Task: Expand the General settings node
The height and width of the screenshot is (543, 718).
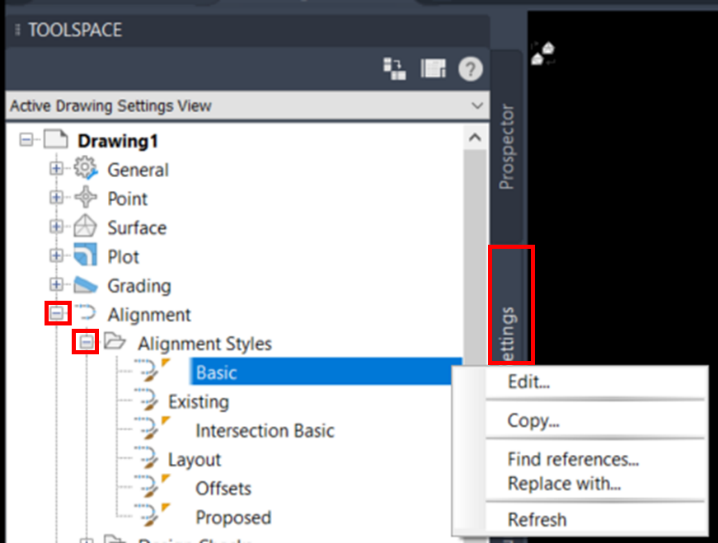Action: (57, 170)
